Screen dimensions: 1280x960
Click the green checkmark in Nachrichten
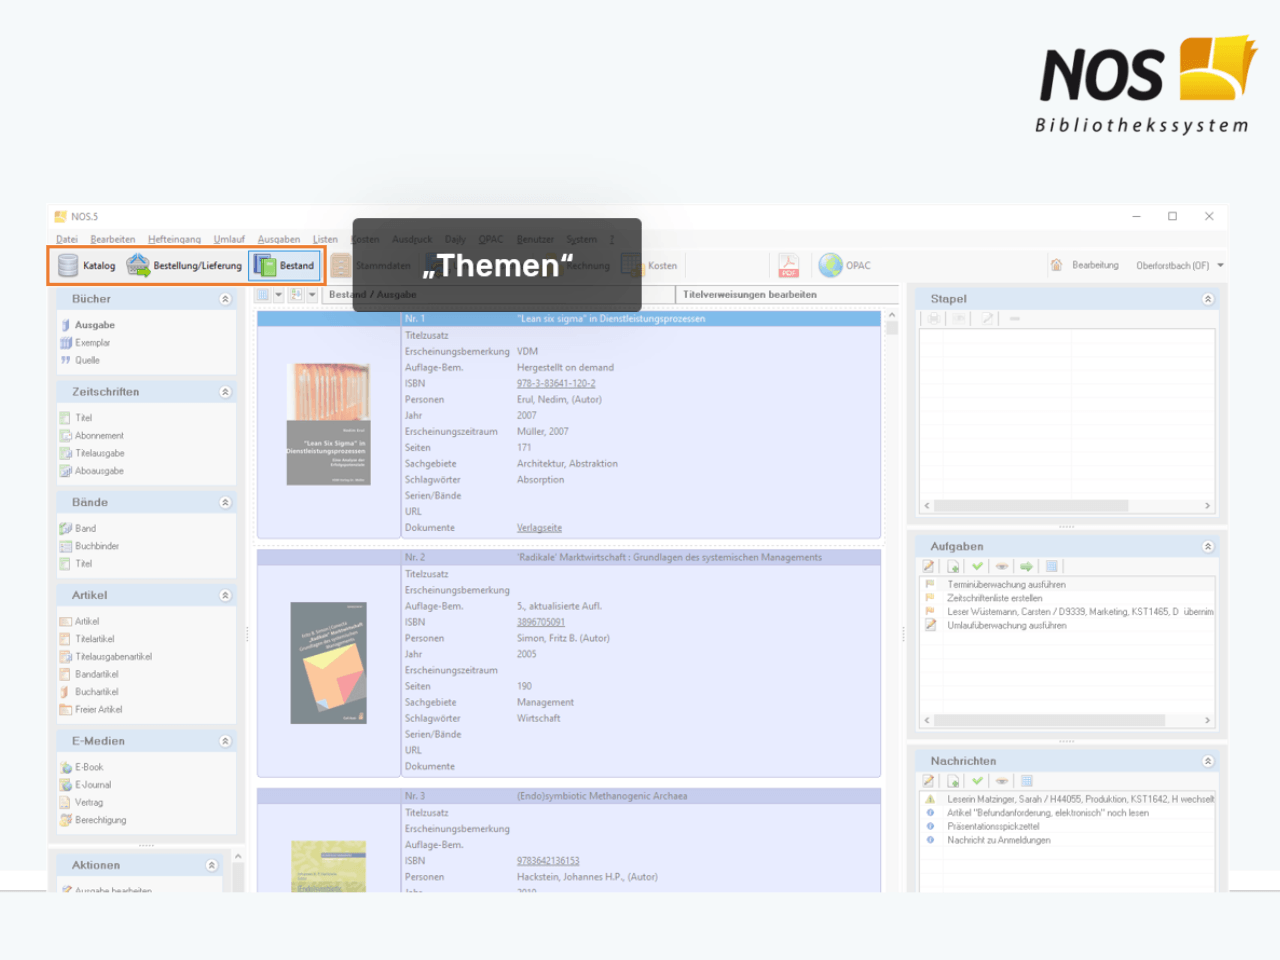[977, 781]
